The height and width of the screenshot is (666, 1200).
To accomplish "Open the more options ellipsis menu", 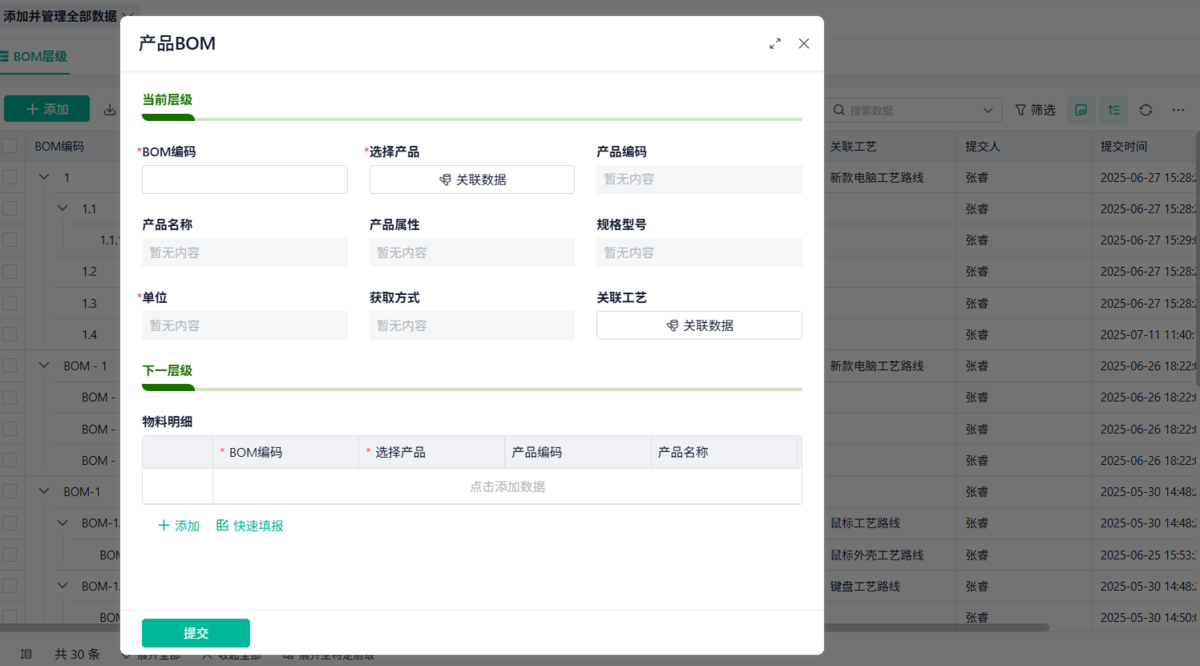I will 1179,110.
